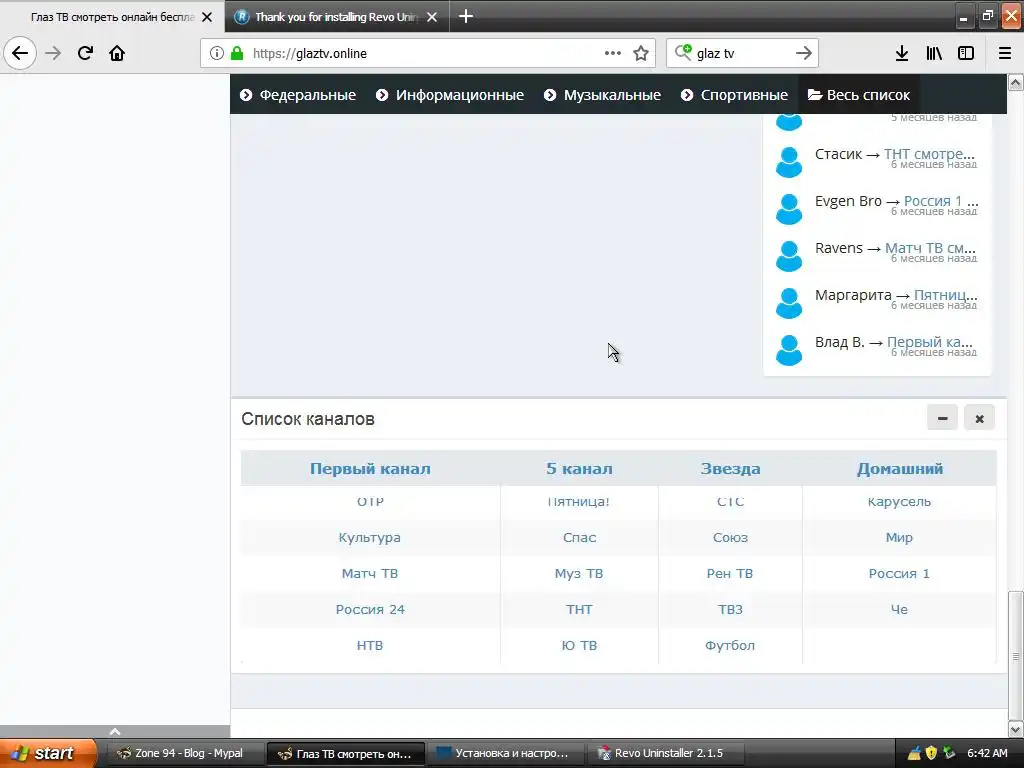1024x768 pixels.
Task: Close the Глаз ТВ browser tab
Action: (x=207, y=17)
